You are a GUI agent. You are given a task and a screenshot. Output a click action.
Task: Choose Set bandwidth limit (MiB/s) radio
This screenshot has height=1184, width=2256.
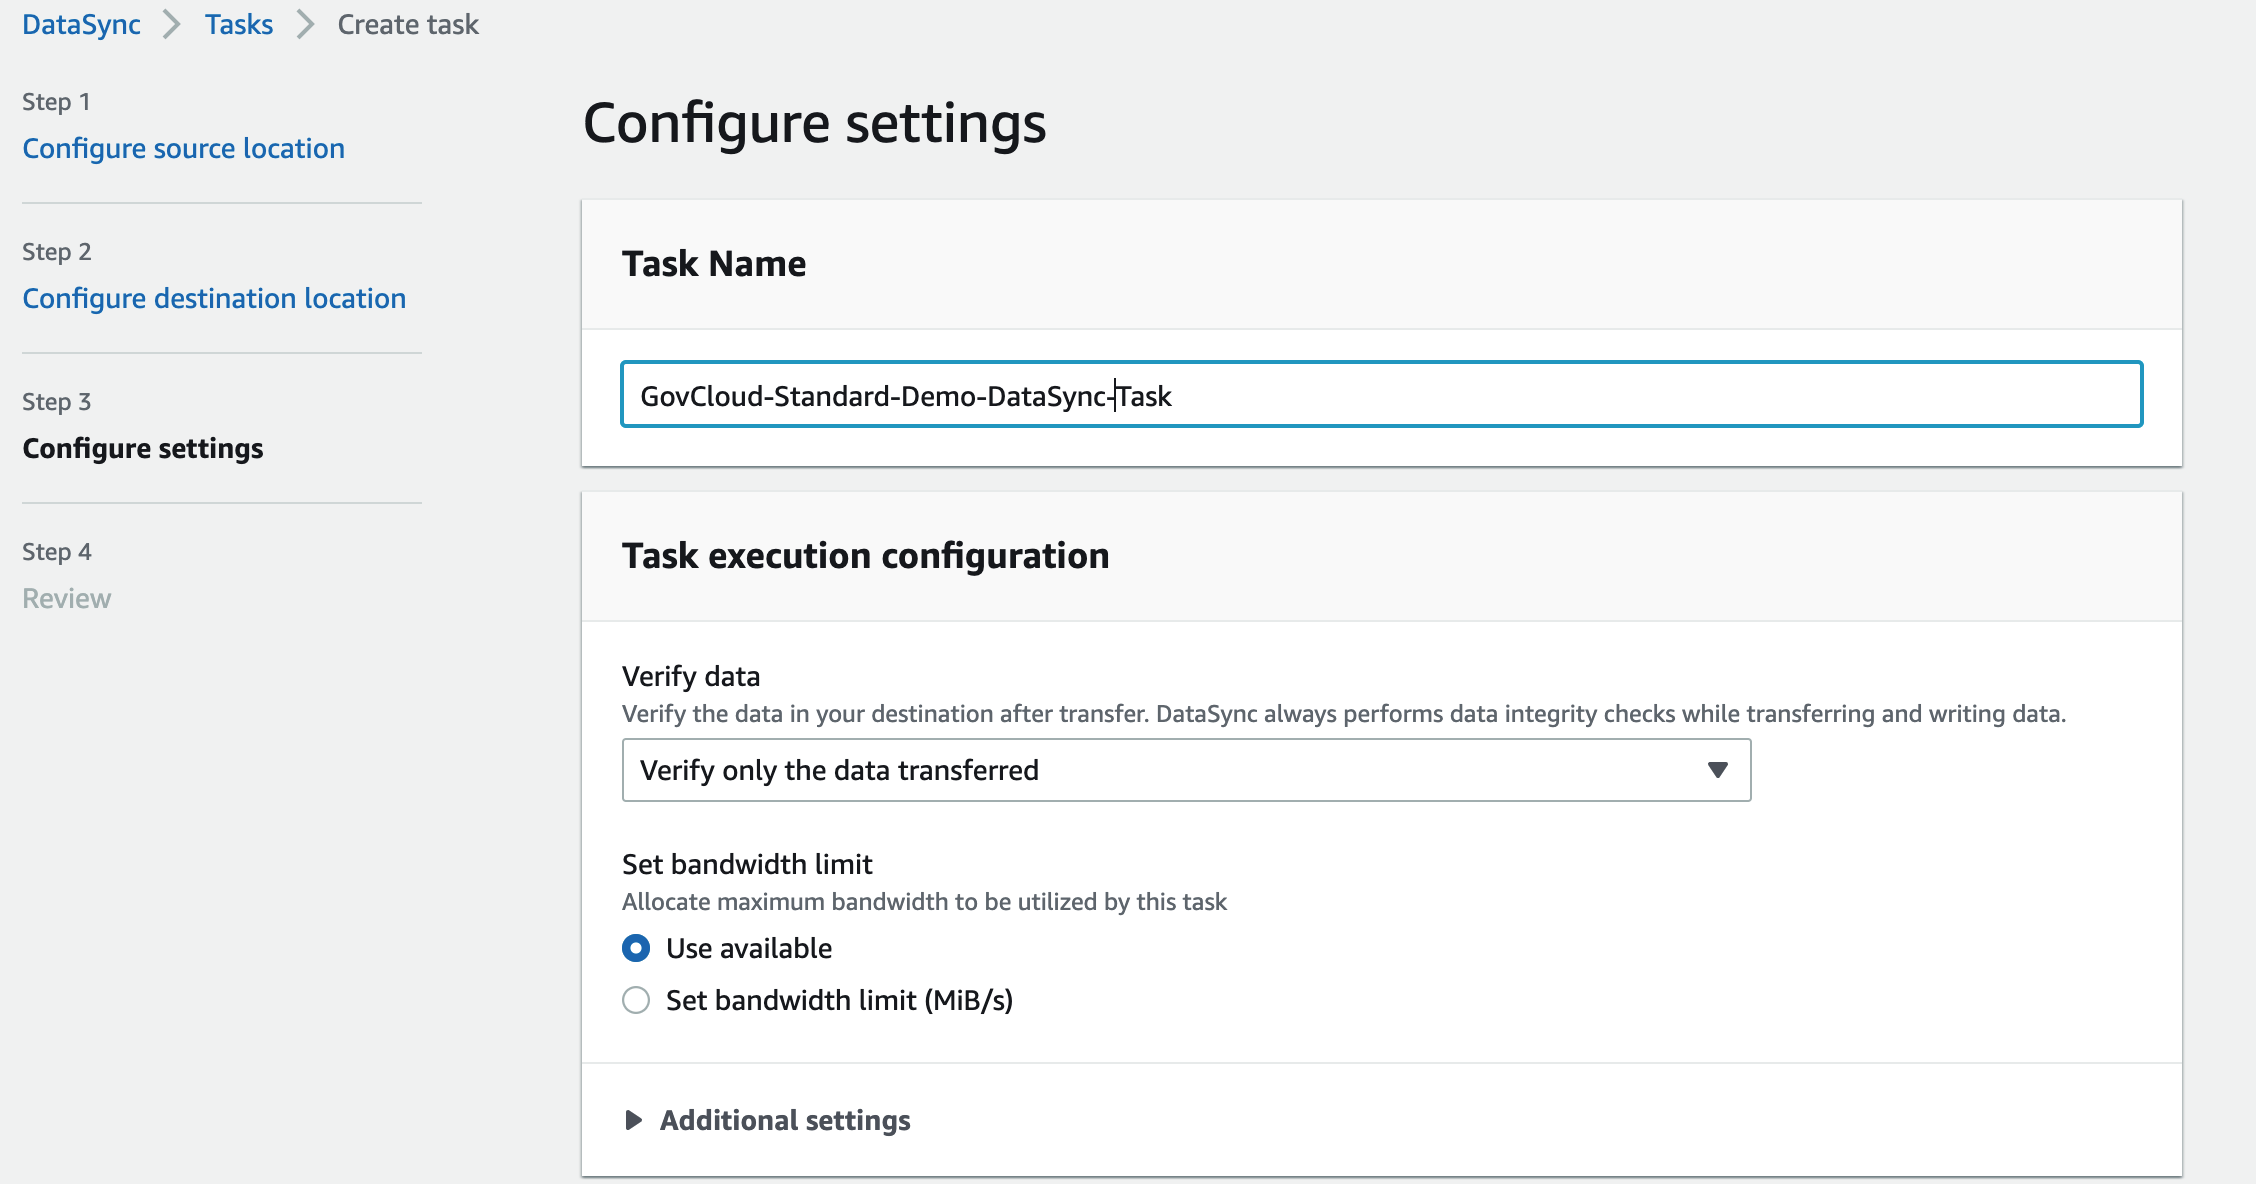636,1000
